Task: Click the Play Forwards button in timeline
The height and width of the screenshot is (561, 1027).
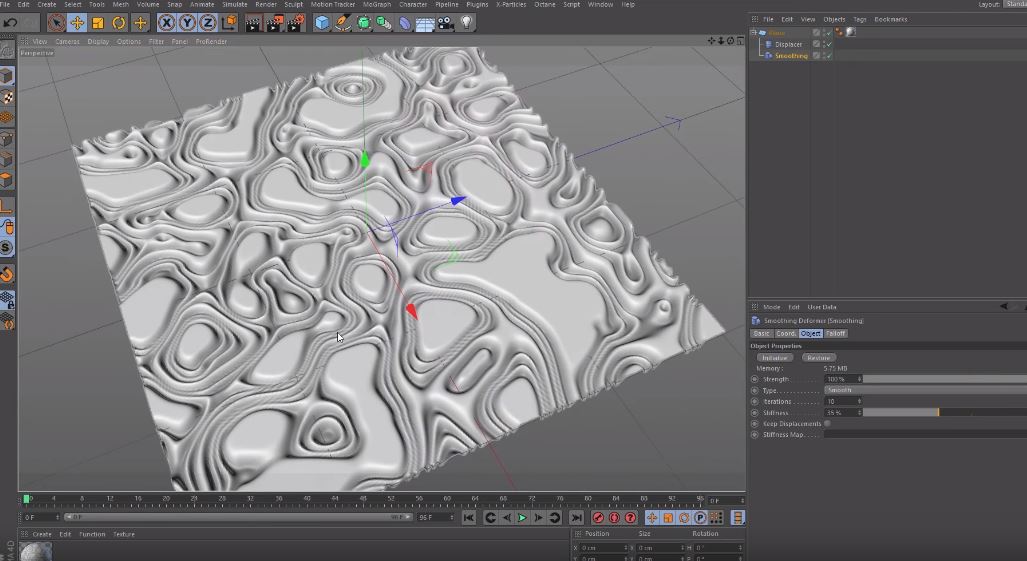Action: pos(522,518)
